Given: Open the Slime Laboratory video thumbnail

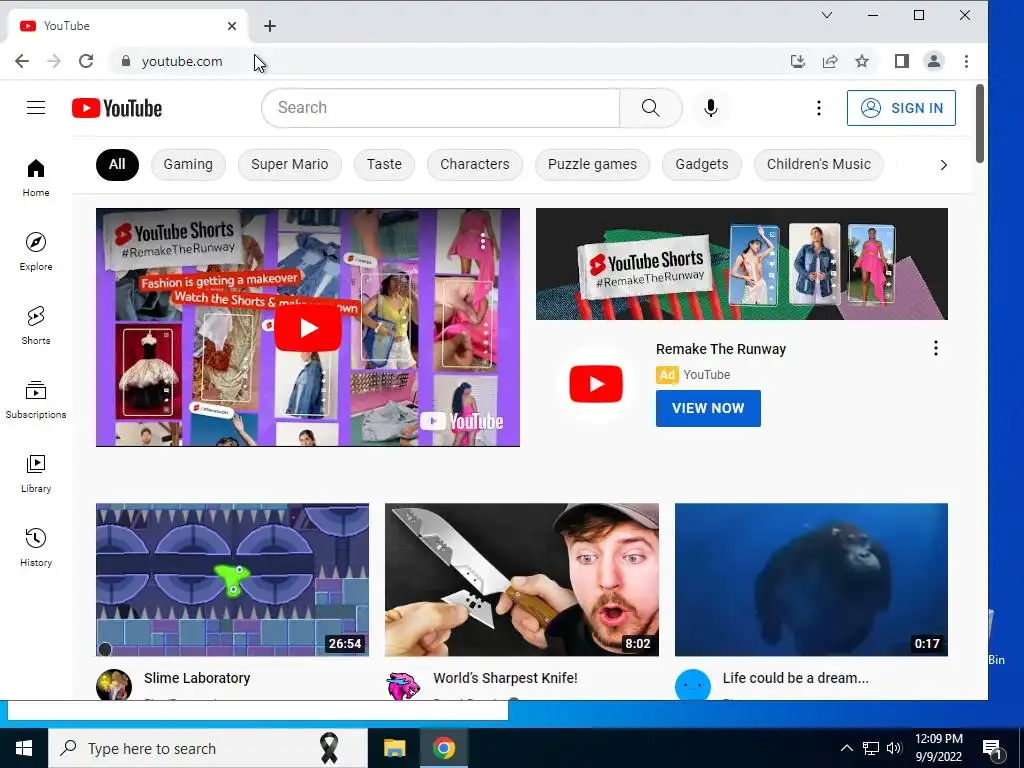Looking at the screenshot, I should pos(232,579).
